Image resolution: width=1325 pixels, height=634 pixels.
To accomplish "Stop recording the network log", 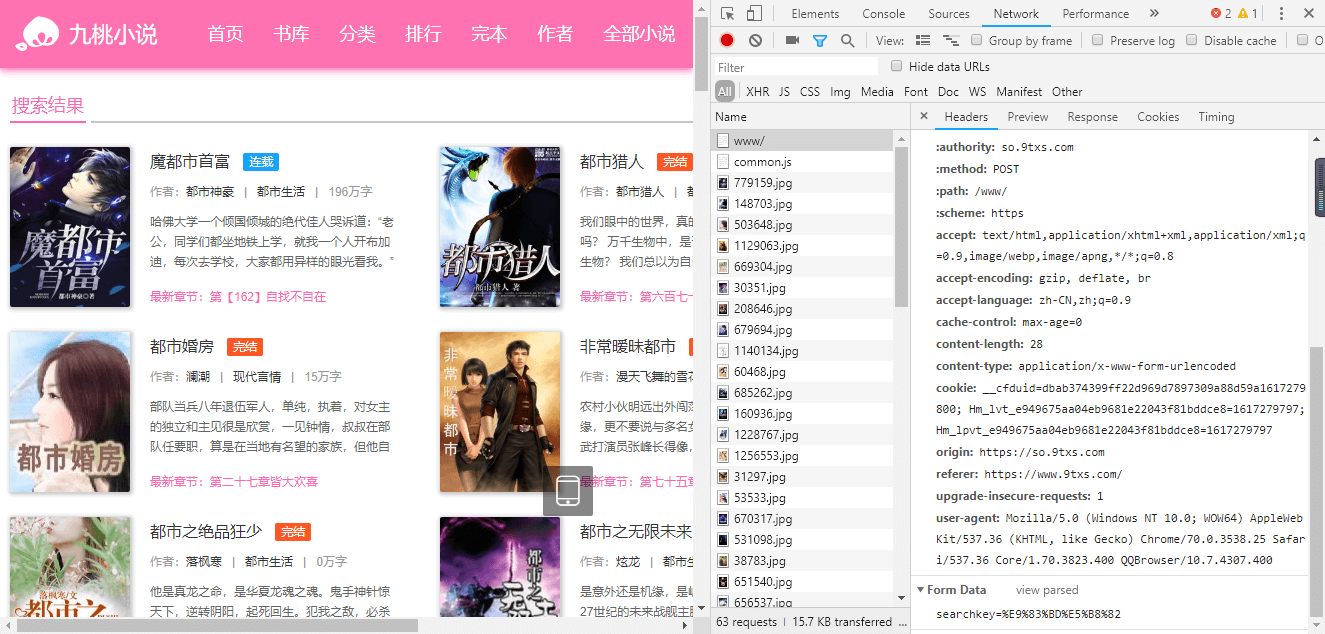I will (x=727, y=41).
